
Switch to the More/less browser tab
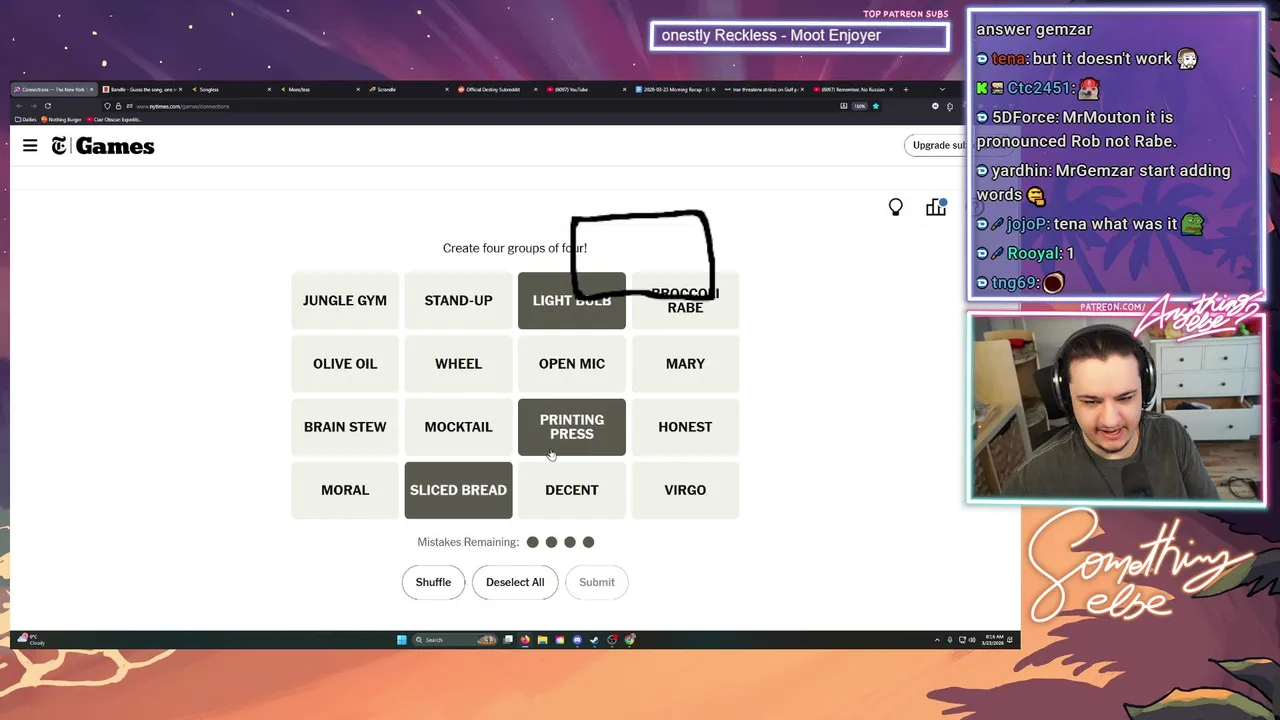tap(320, 90)
